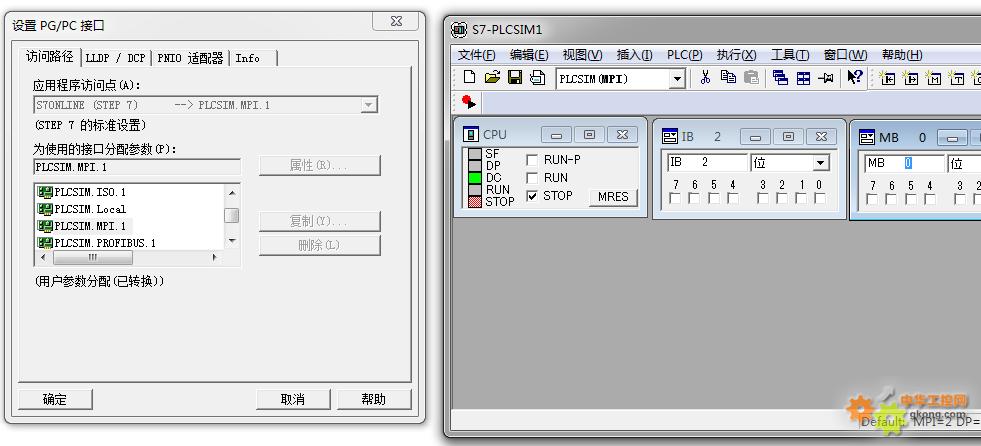Open the PLC(P) menu
The width and height of the screenshot is (981, 446).
tap(684, 55)
